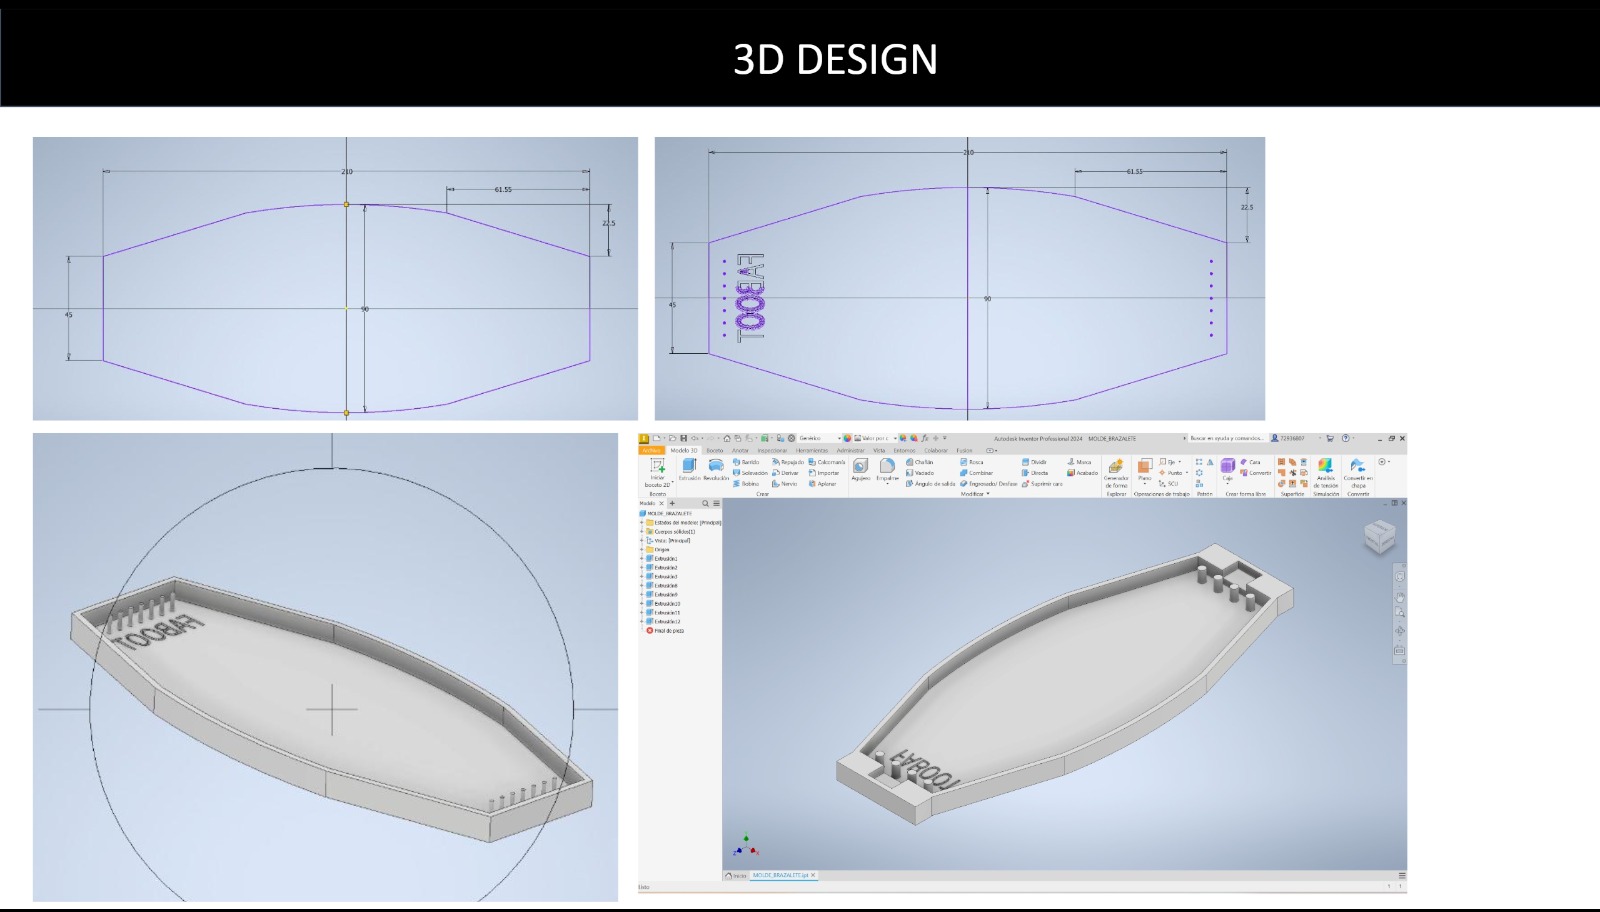This screenshot has height=912, width=1600.
Task: Open the Archivo menu tab
Action: pyautogui.click(x=651, y=450)
